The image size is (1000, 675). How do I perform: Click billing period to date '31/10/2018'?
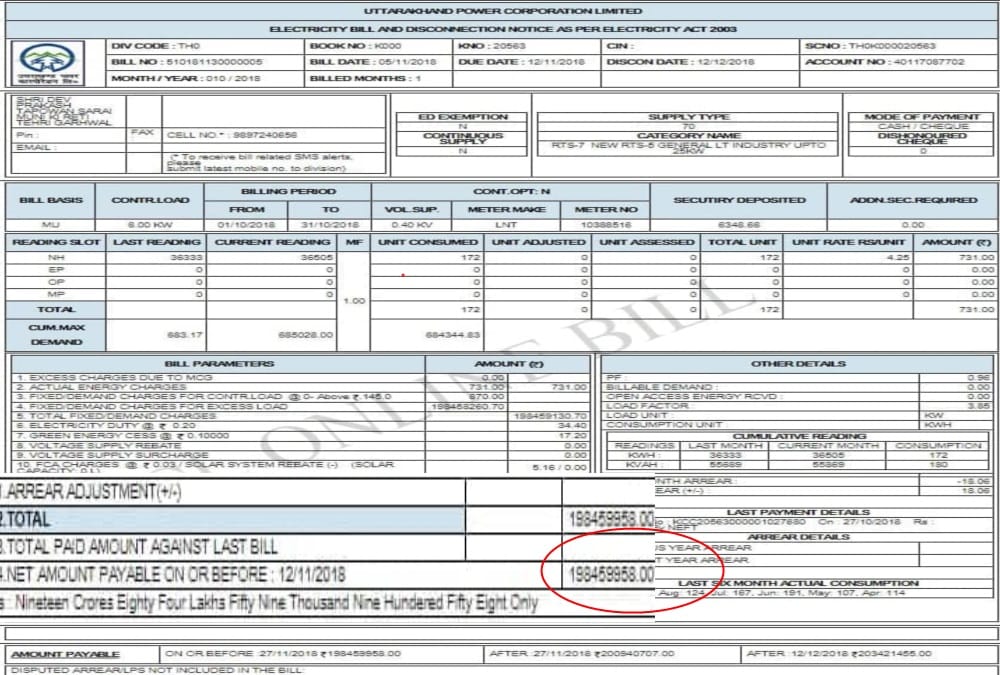[330, 225]
